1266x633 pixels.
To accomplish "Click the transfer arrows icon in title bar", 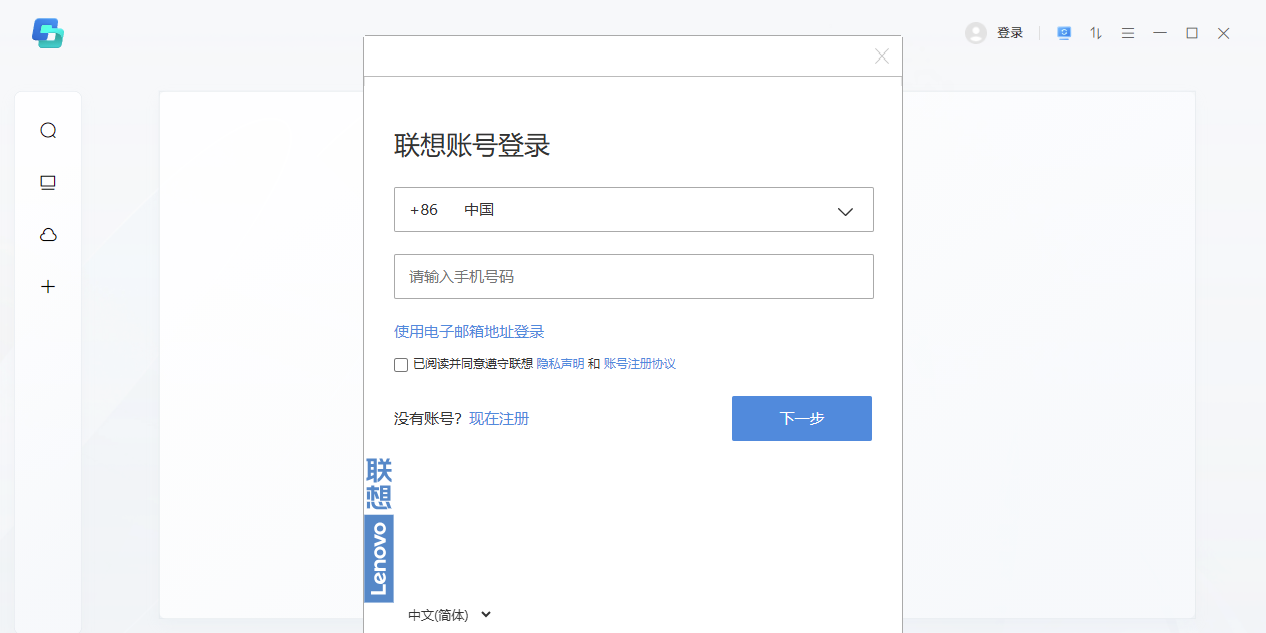I will coord(1096,33).
